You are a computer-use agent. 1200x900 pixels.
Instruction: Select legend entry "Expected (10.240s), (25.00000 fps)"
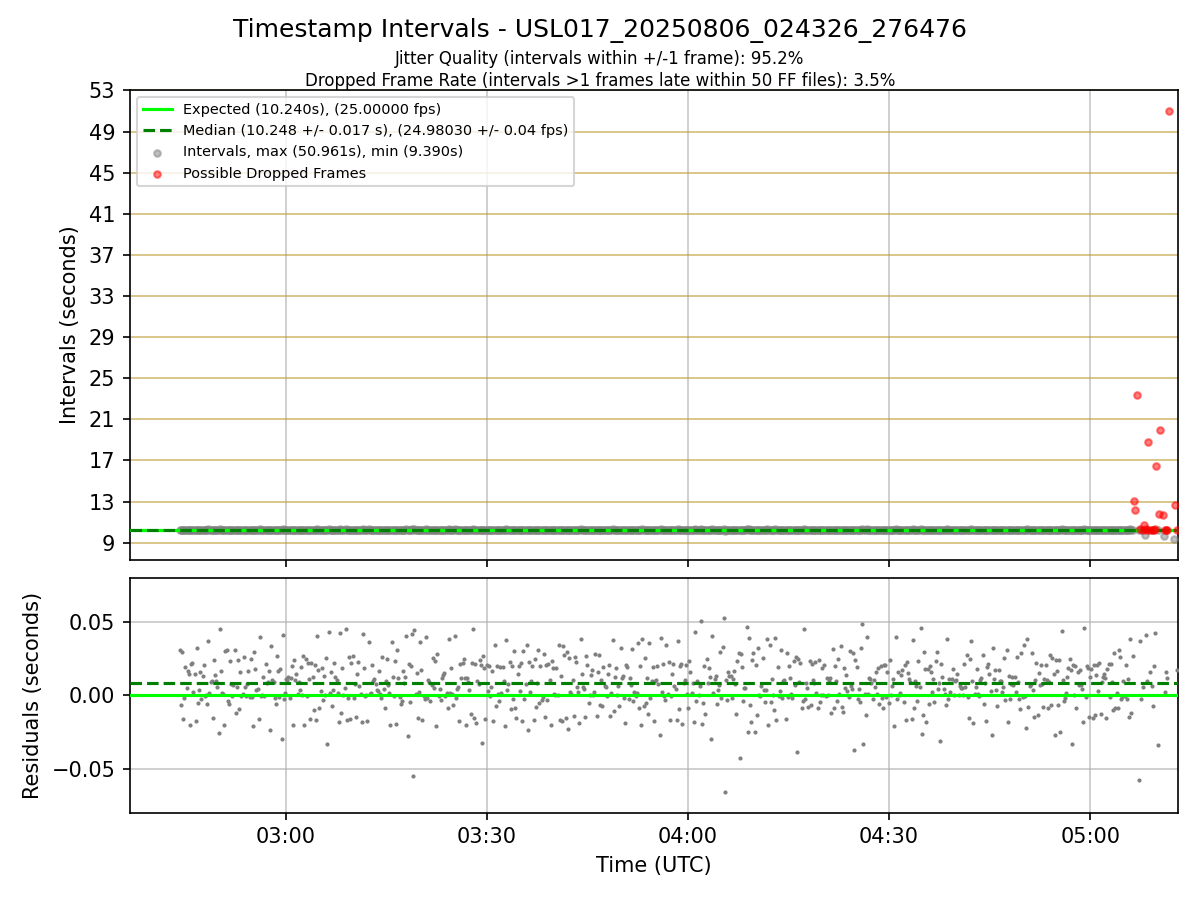tap(311, 109)
